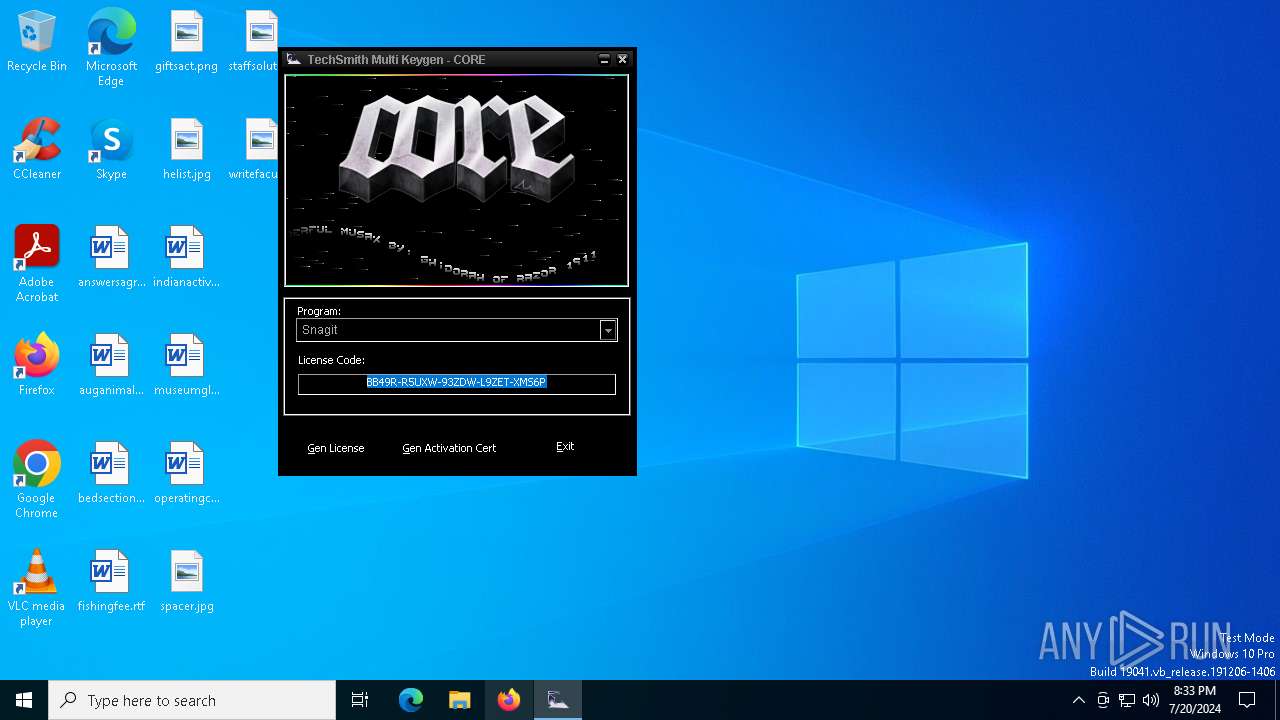Minimize the TechSmith Multi Keygen window

pyautogui.click(x=604, y=60)
